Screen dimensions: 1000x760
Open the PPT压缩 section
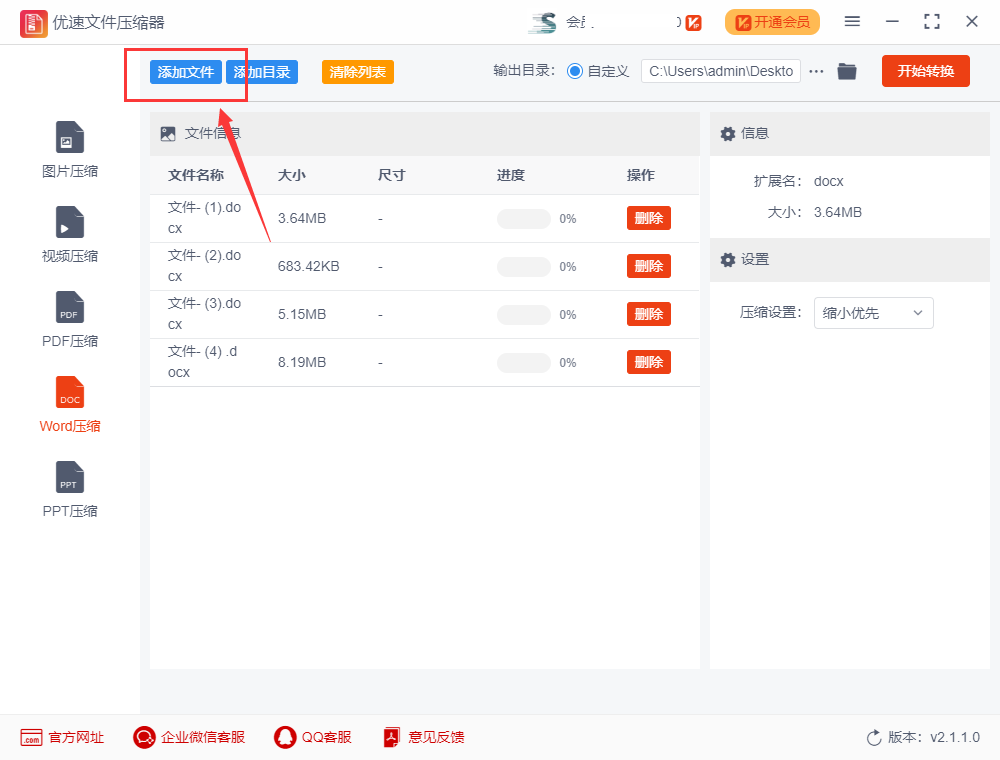click(x=70, y=489)
